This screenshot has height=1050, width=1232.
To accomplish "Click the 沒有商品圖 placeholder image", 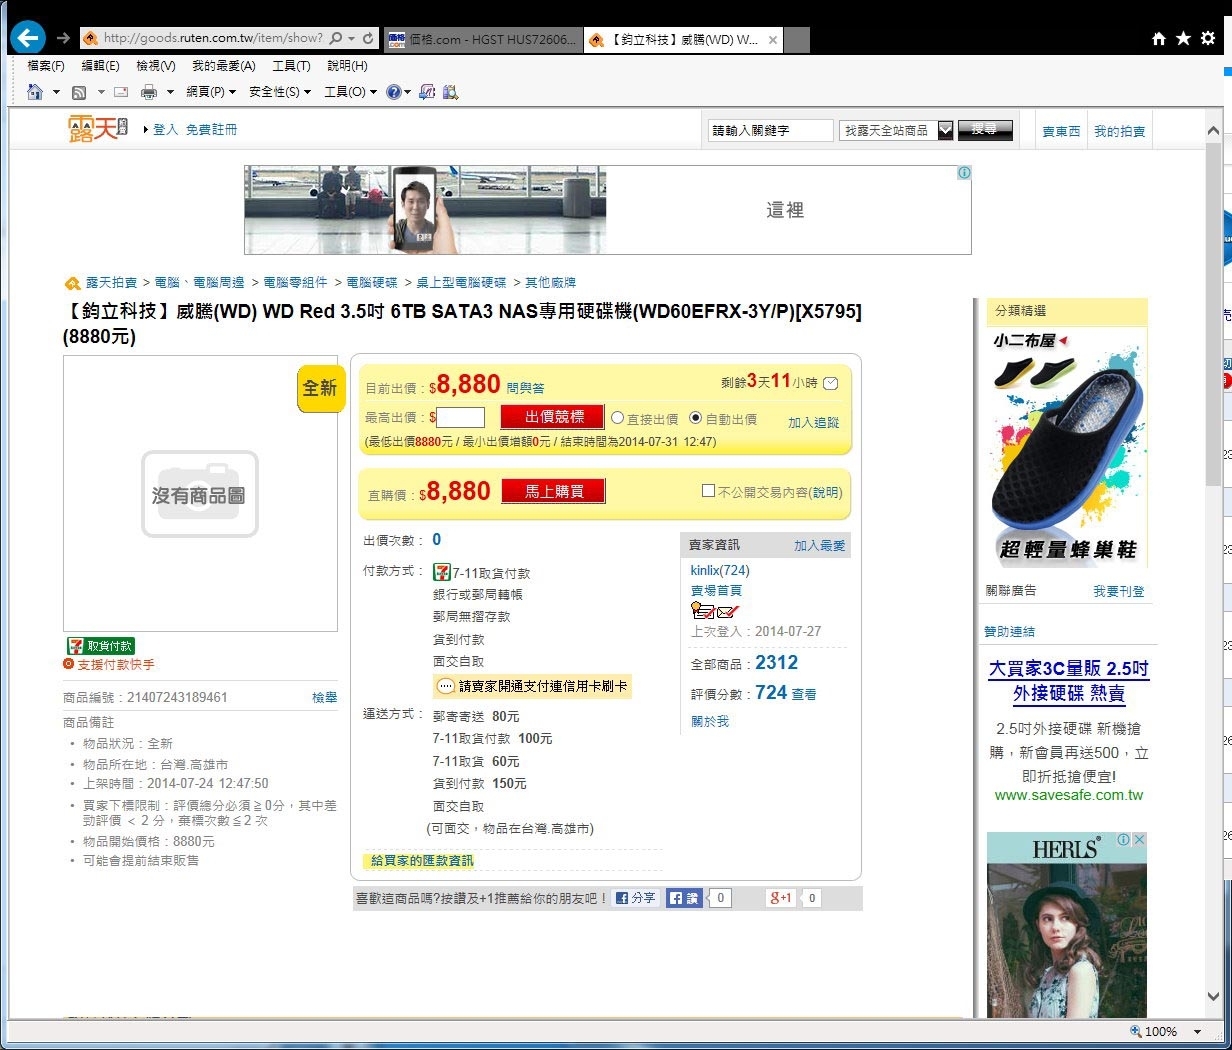I will tap(200, 494).
